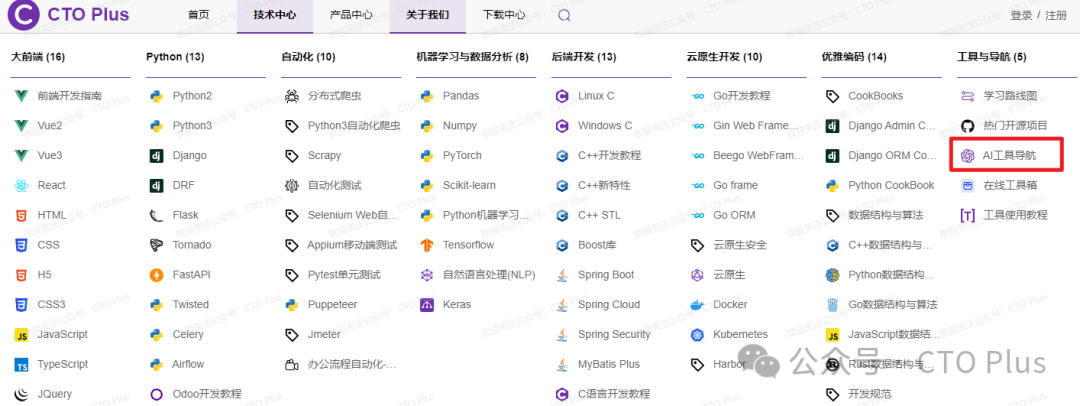Open the JQuery entry
Screen dimensions: 1080x406
54,394
